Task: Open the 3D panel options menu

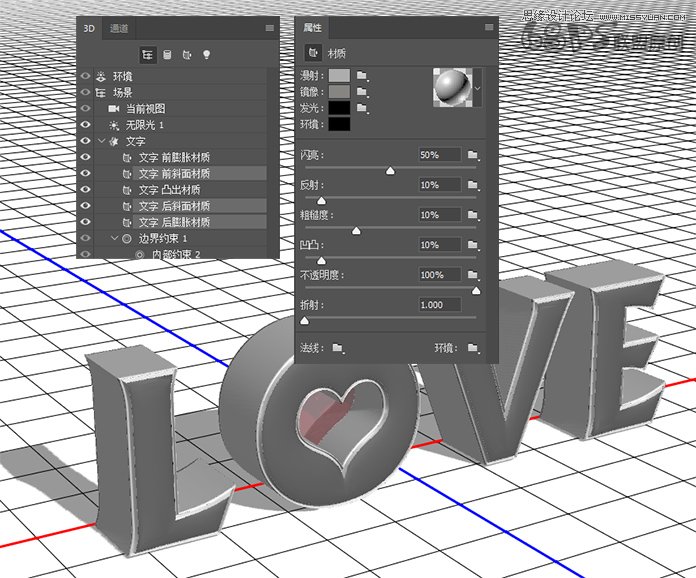Action: [269, 28]
